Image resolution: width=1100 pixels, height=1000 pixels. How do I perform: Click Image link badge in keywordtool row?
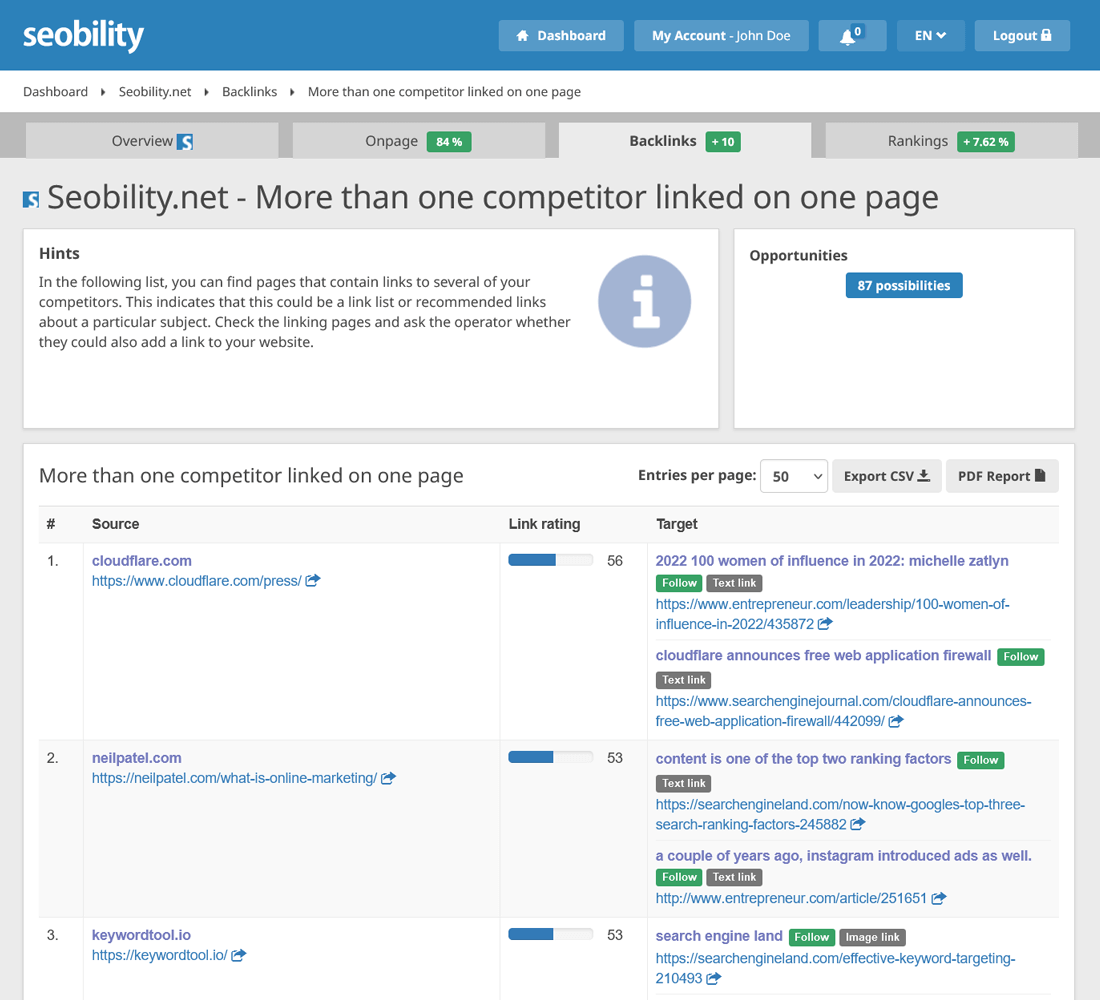pos(872,937)
